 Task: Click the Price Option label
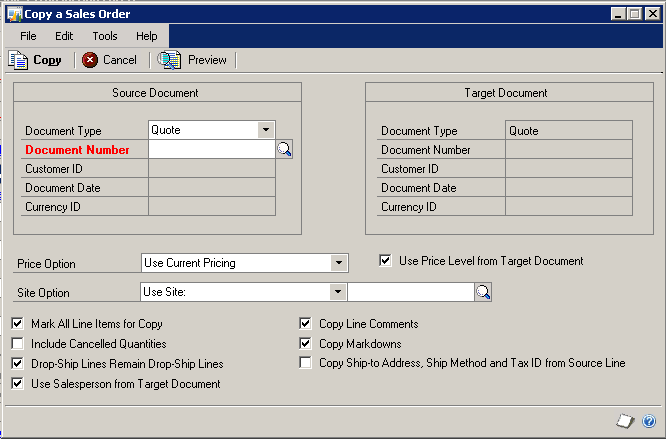pyautogui.click(x=46, y=264)
